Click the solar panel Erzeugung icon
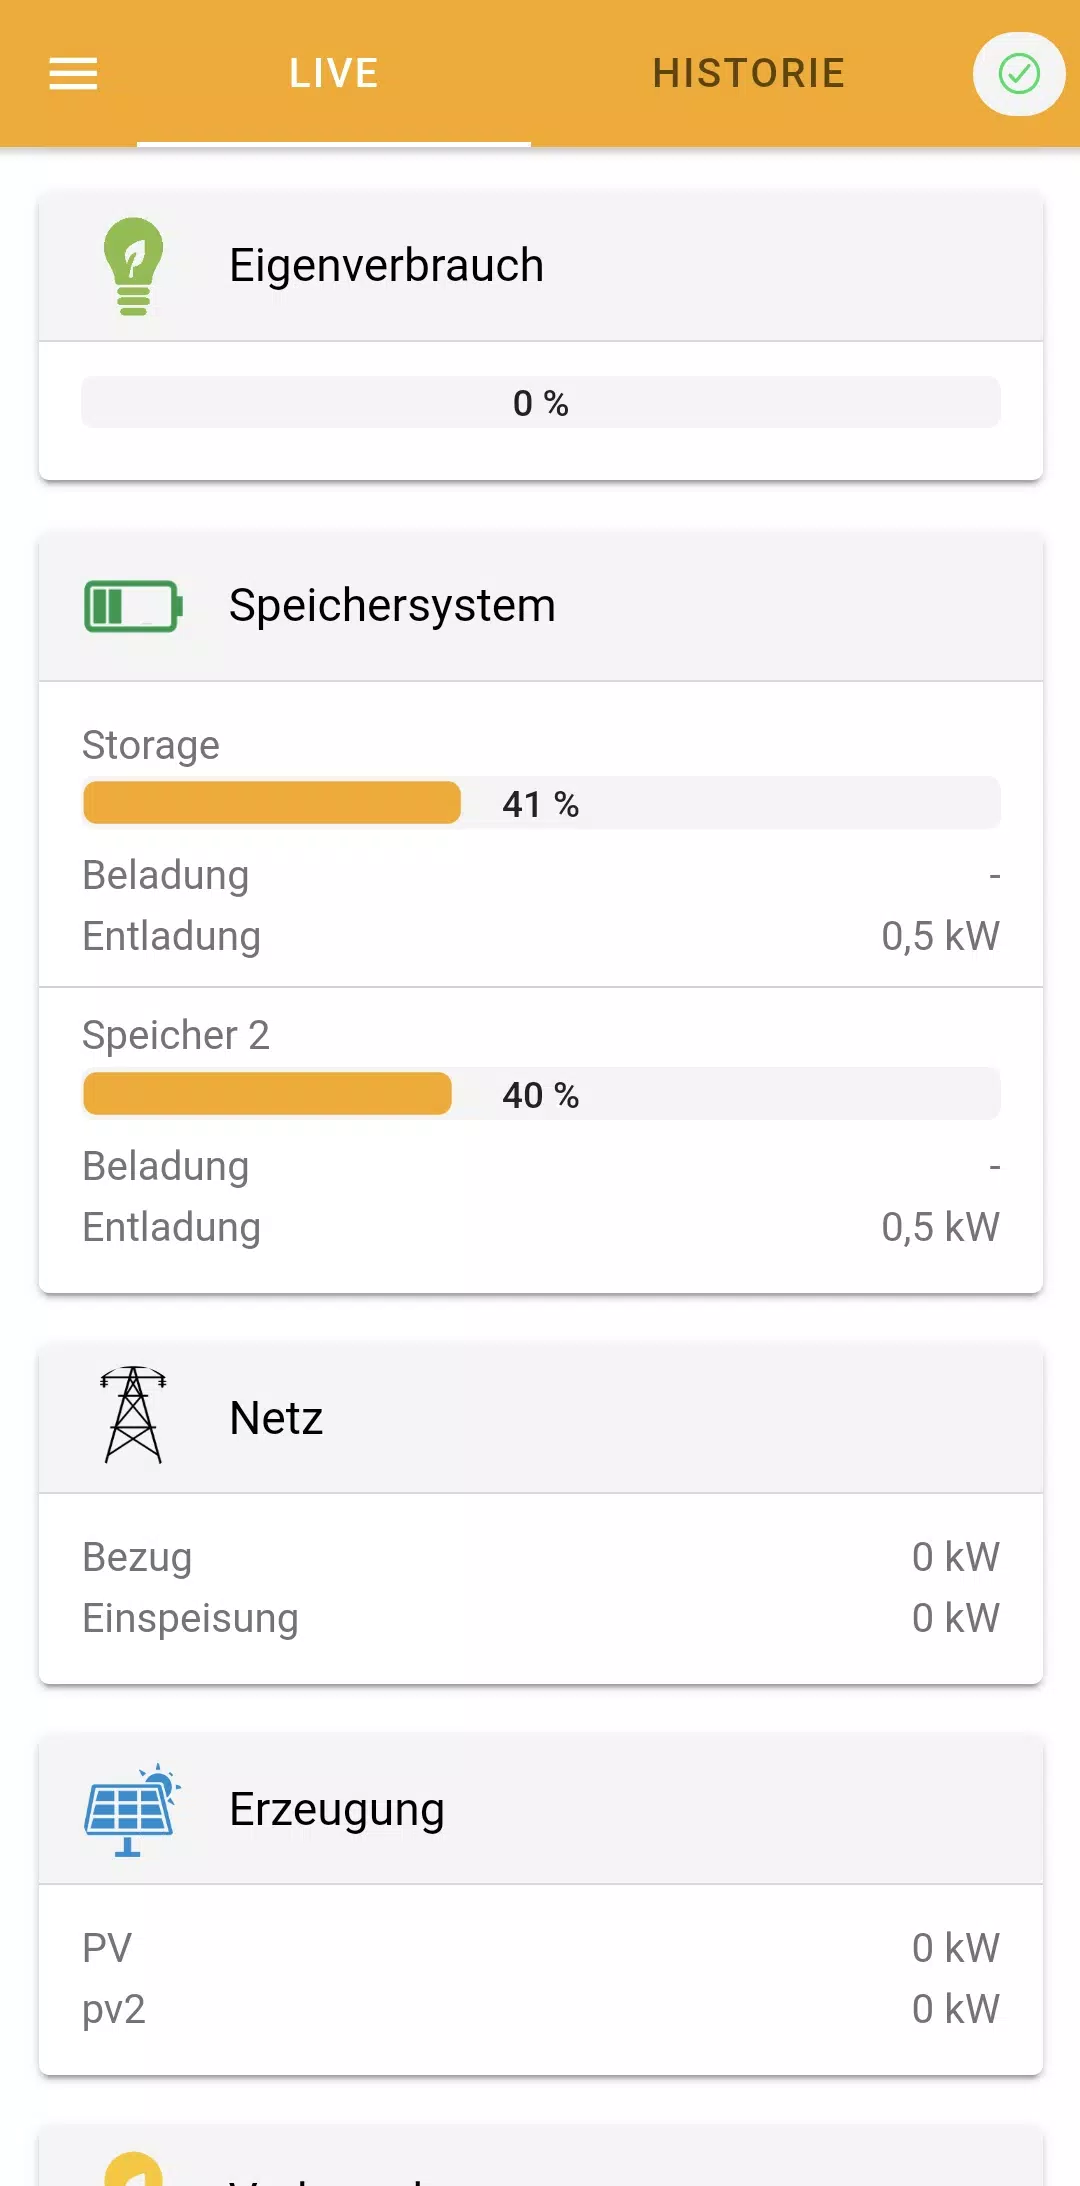1080x2186 pixels. coord(131,1809)
